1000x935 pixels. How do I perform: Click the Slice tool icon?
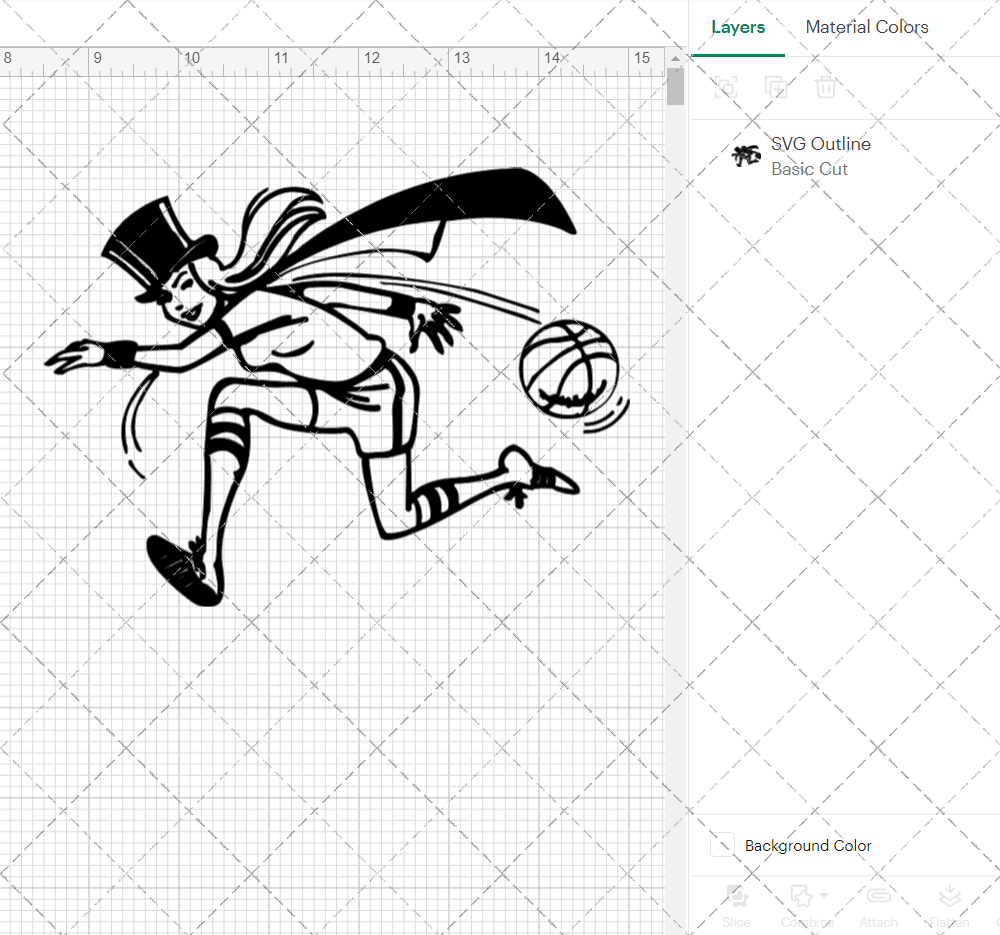[x=737, y=896]
